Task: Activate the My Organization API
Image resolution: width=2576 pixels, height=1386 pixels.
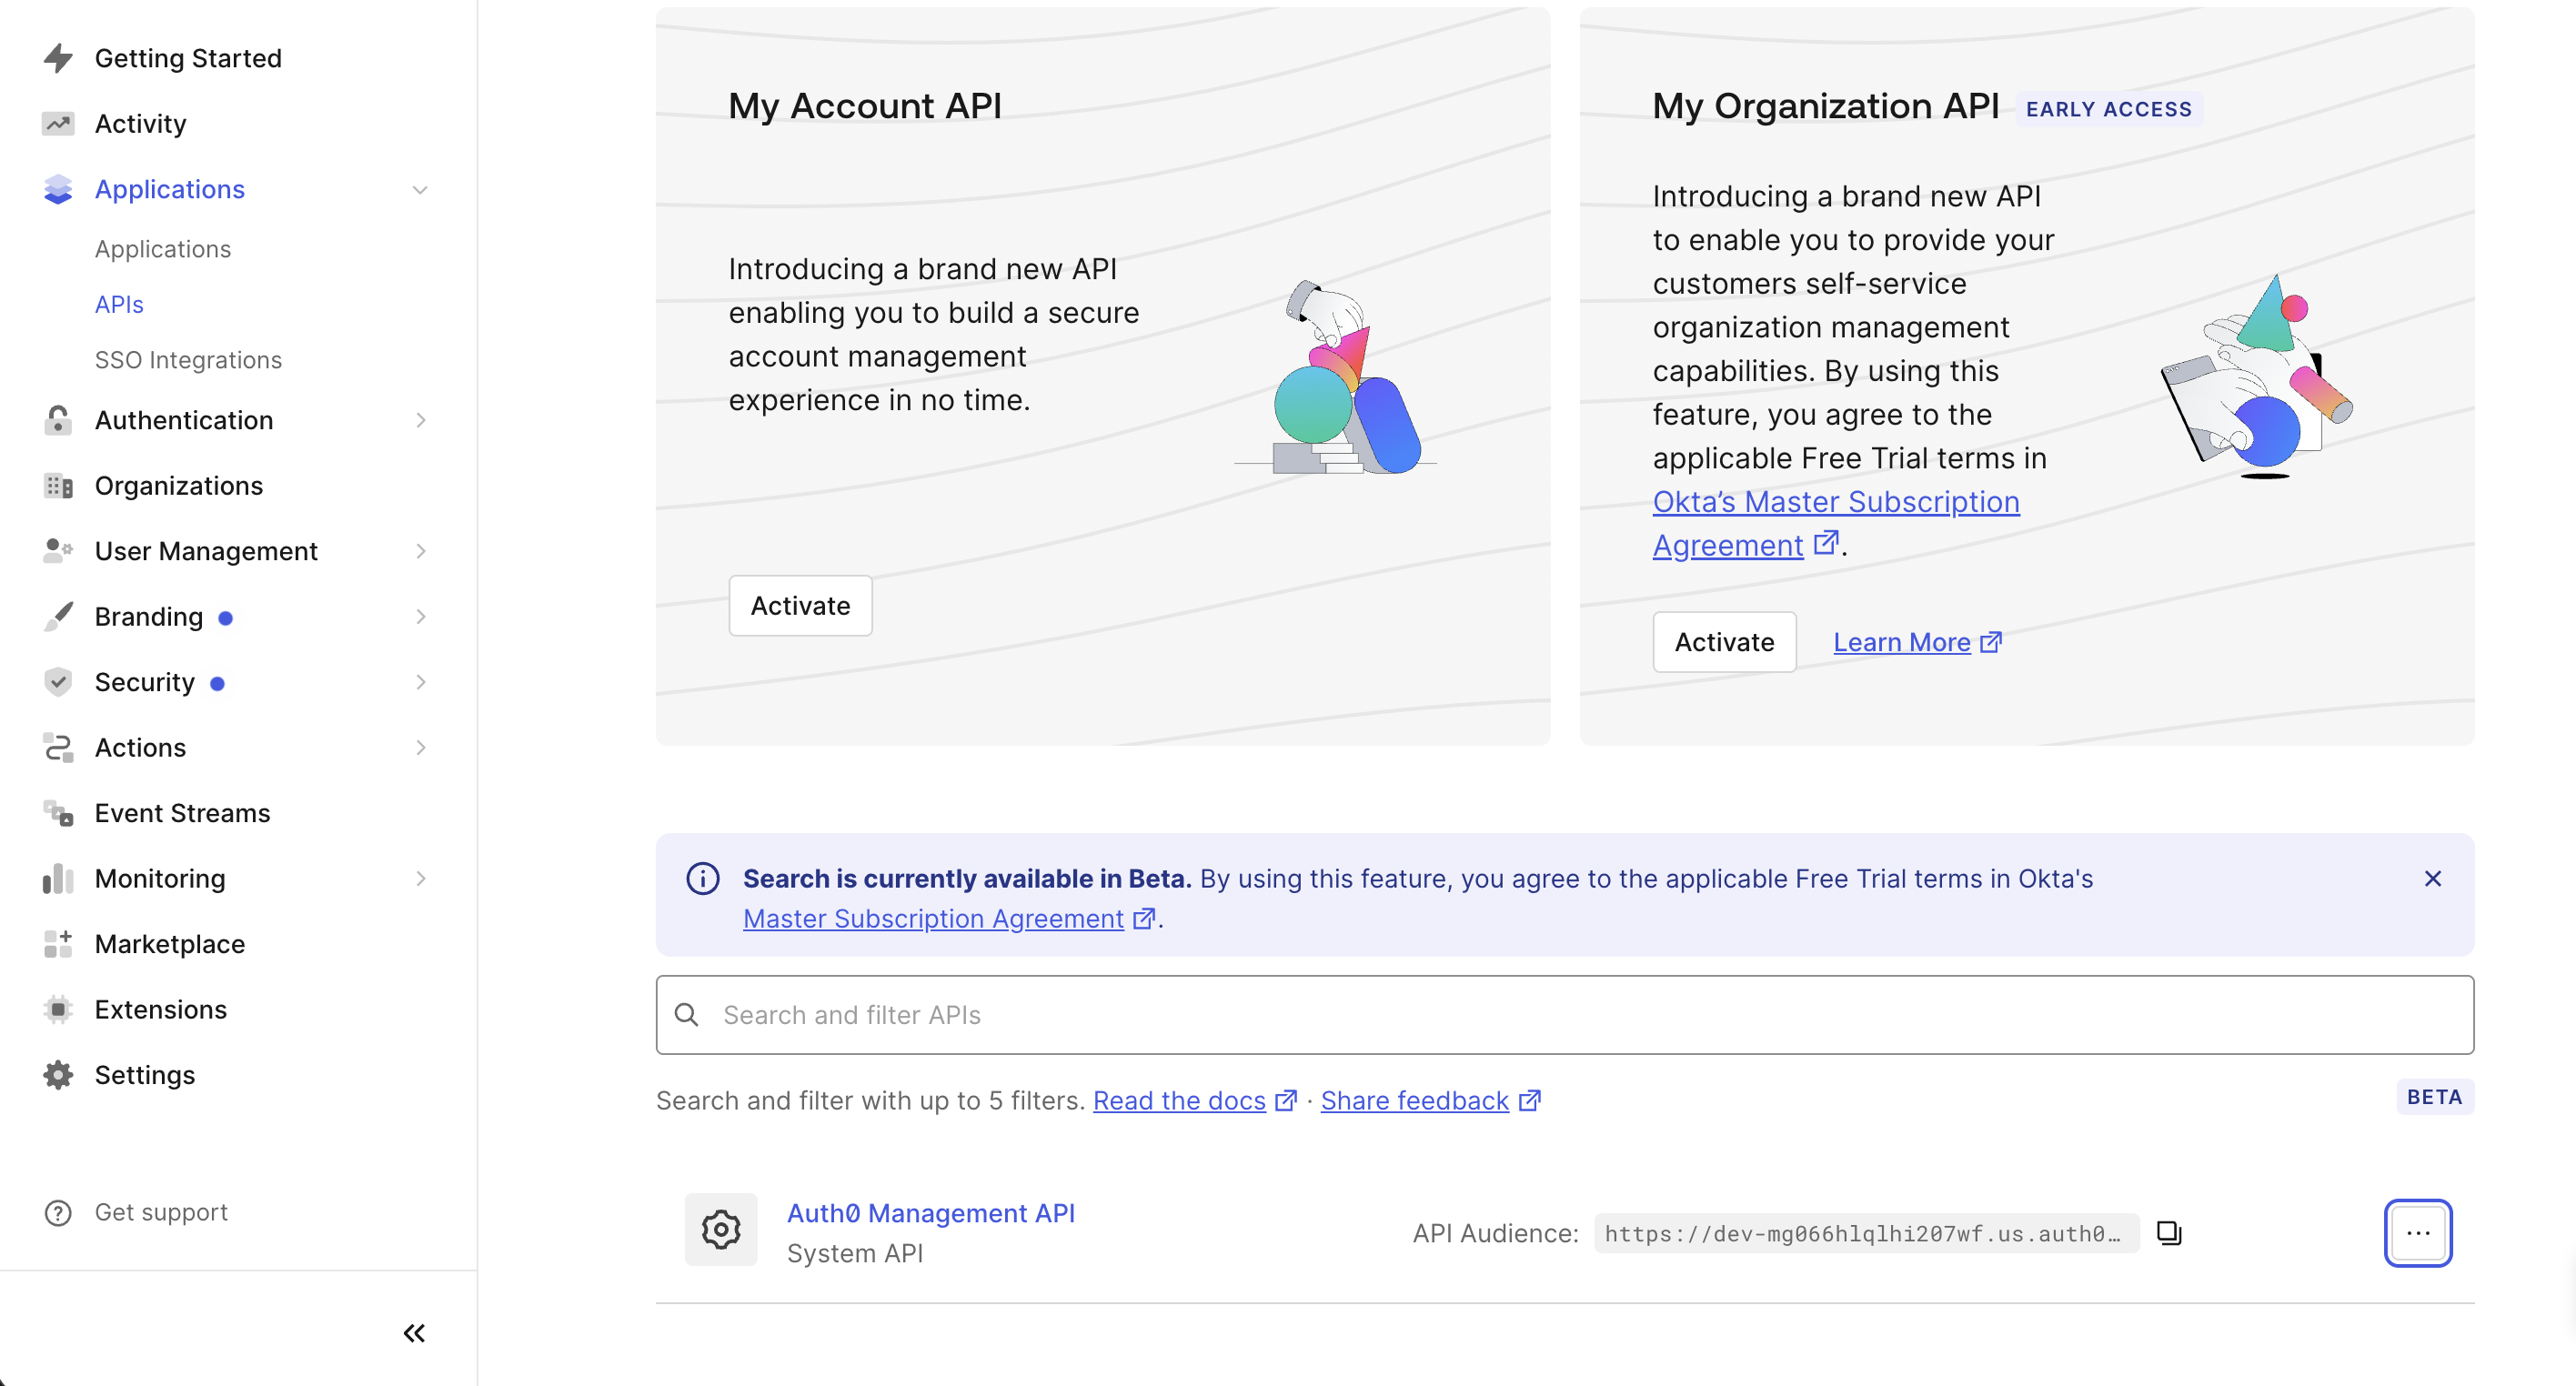Action: [x=1724, y=642]
